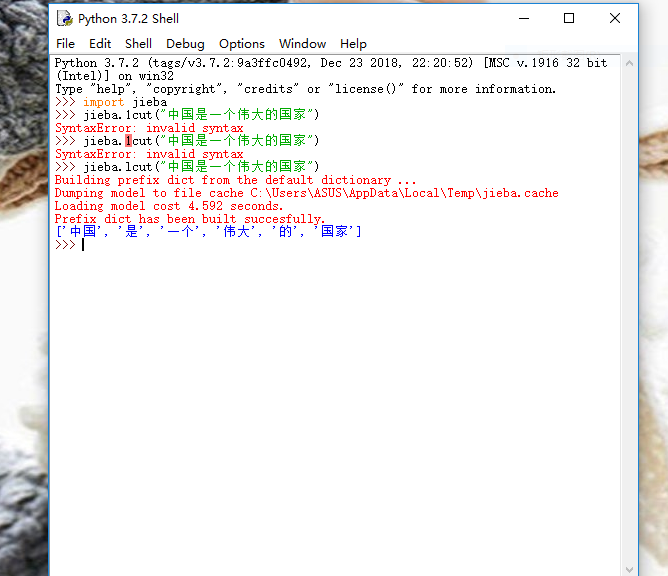668x576 pixels.
Task: Open the Window menu
Action: (302, 43)
